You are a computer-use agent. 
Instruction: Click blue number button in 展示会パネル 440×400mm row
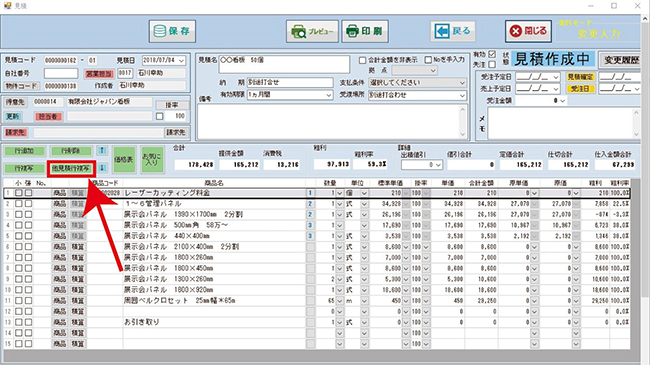pos(310,236)
